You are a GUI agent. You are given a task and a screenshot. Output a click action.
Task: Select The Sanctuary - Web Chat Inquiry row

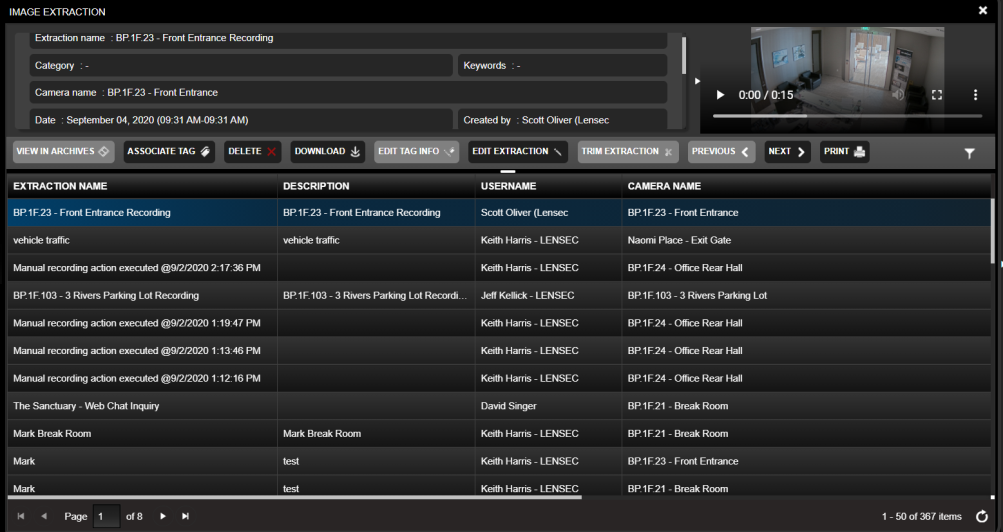tap(499, 405)
